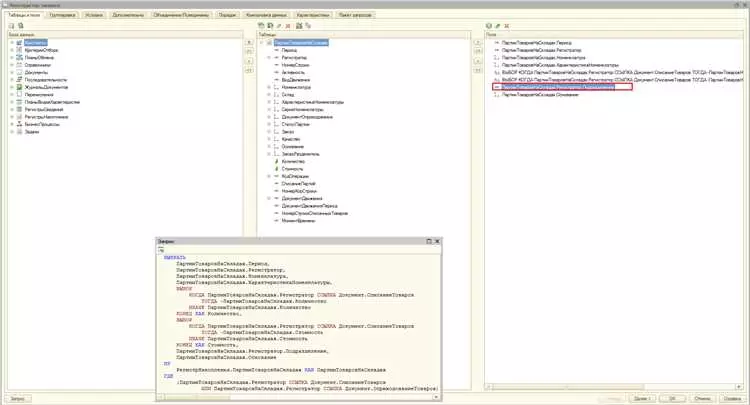Screen dimensions: 750x405
Task: Click the delete field X icon in Fields toolbar
Action: point(507,26)
